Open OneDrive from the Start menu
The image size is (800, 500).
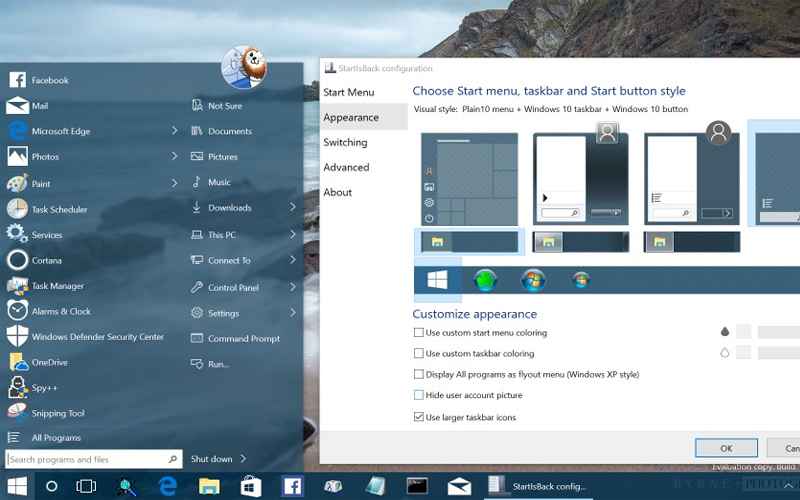click(x=38, y=362)
